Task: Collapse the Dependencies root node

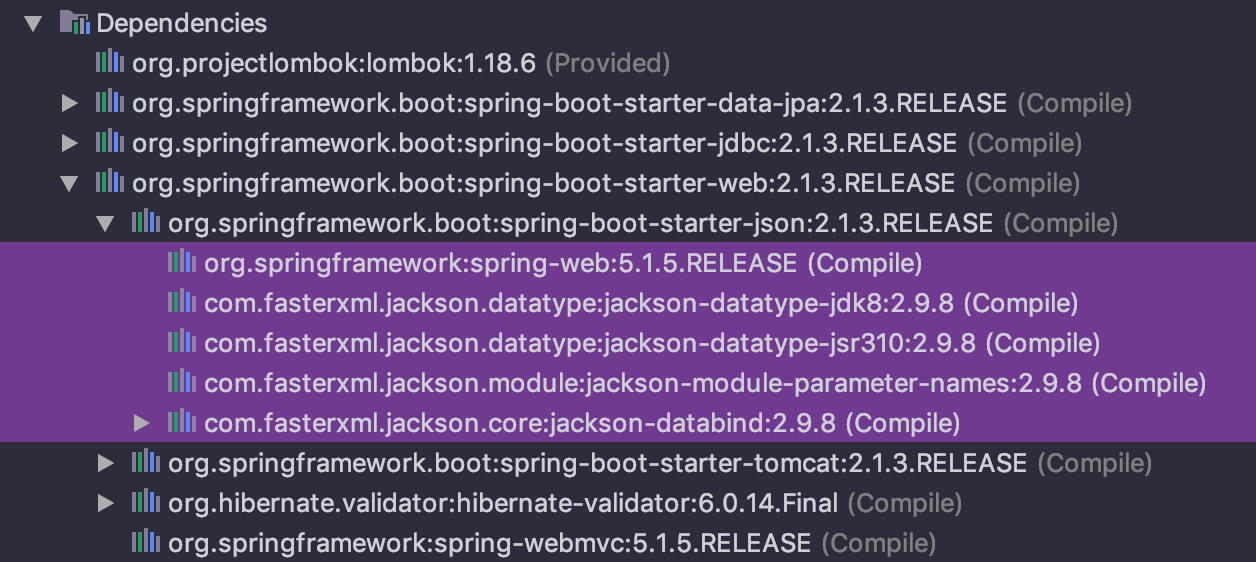Action: (34, 23)
